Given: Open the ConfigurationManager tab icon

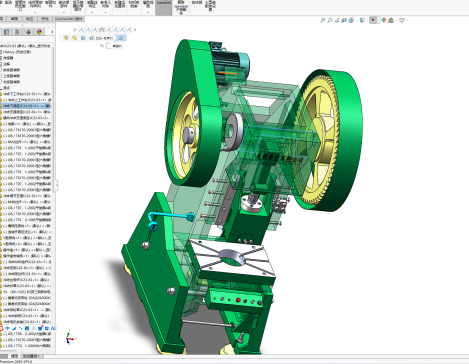Looking at the screenshot, I should 17,32.
